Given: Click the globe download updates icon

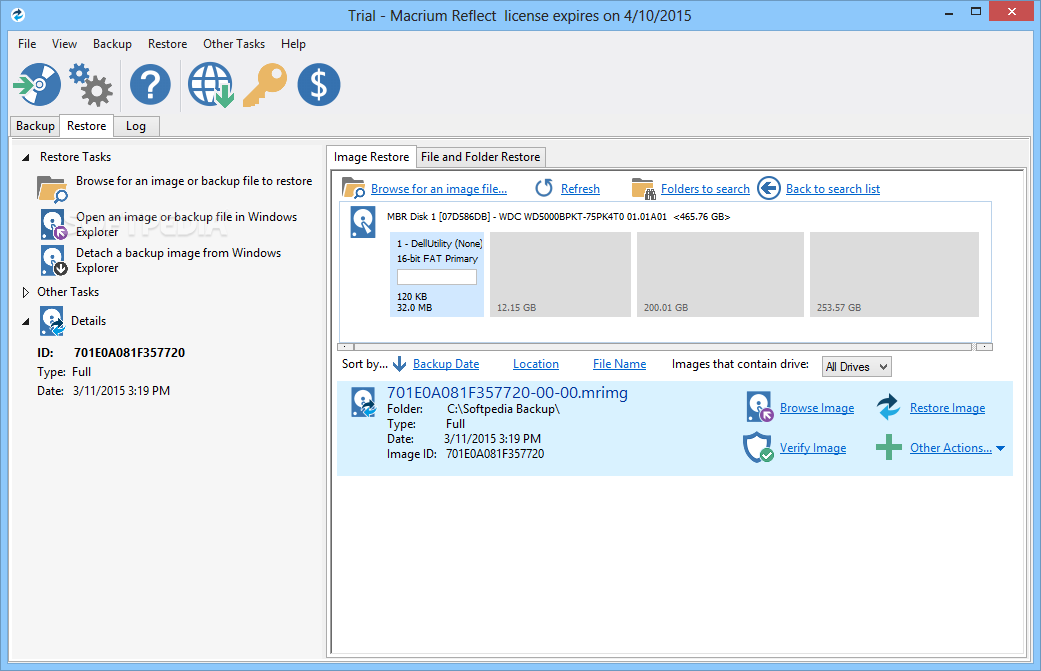Looking at the screenshot, I should point(210,84).
